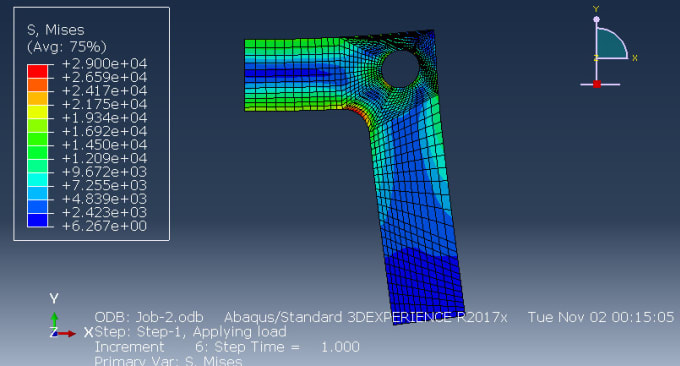Click legend value '+9.672e+03'
Image resolution: width=680 pixels, height=366 pixels.
(105, 172)
